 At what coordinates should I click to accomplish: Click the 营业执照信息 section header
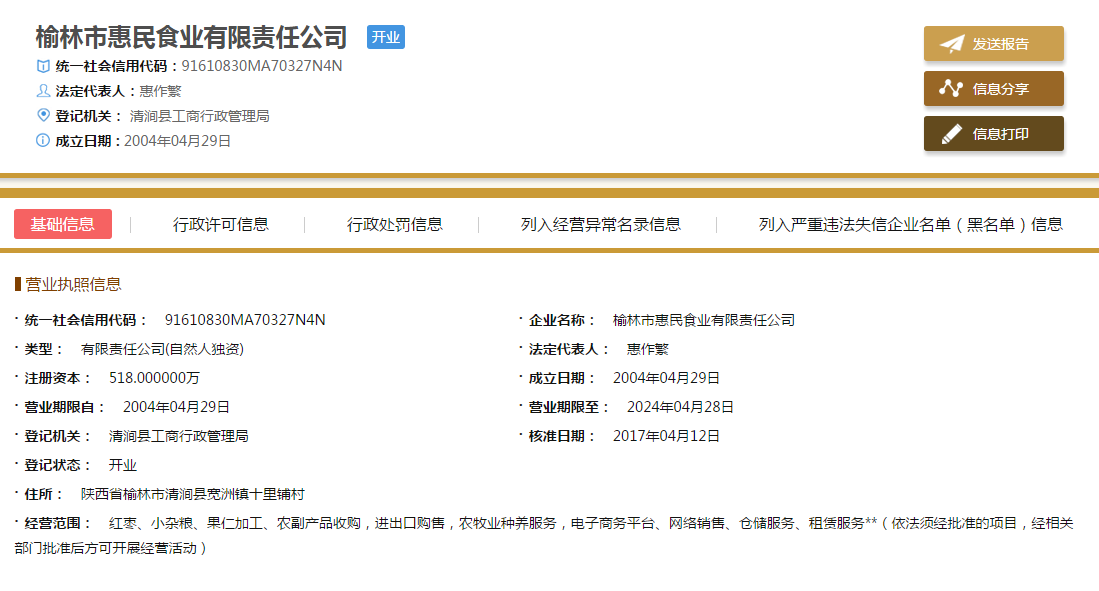pyautogui.click(x=73, y=284)
